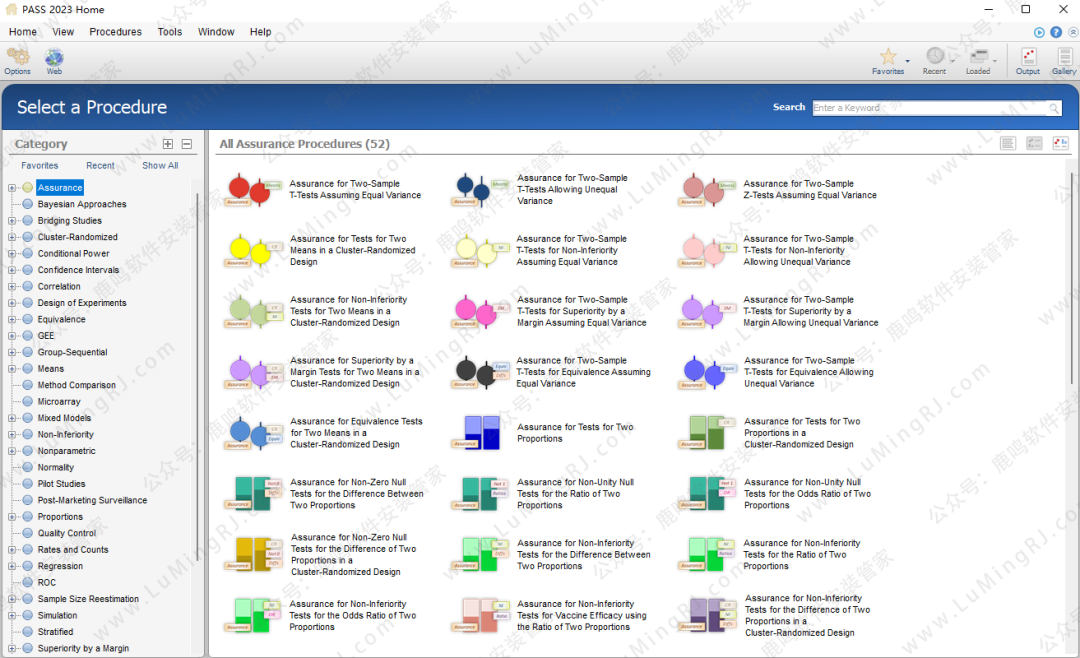Open the Output window icon
The image size is (1080, 658).
[1028, 58]
